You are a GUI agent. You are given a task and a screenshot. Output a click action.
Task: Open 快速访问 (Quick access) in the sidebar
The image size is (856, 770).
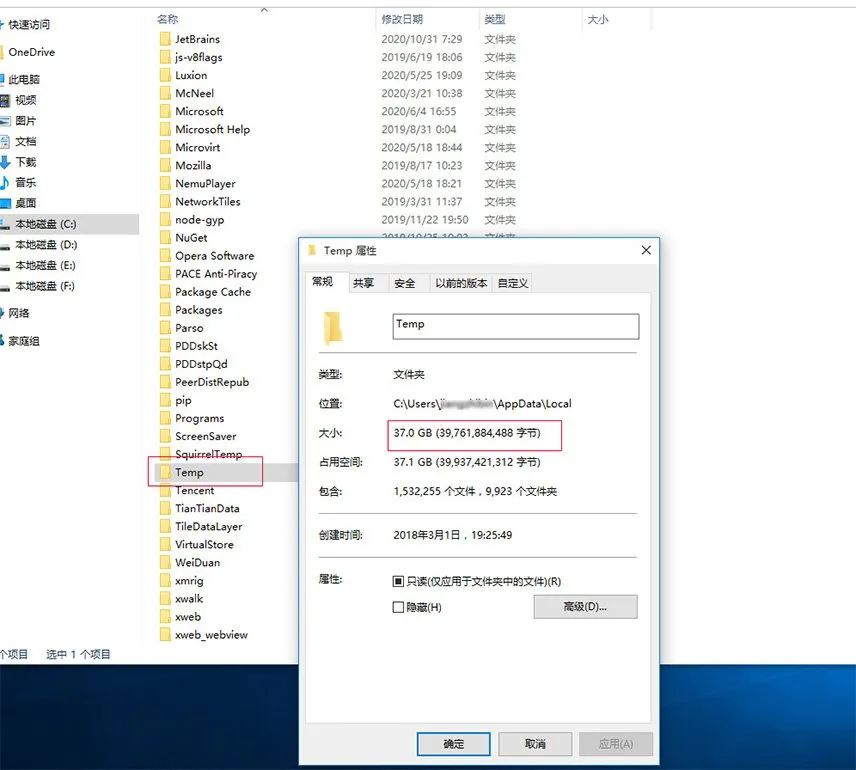(28, 25)
